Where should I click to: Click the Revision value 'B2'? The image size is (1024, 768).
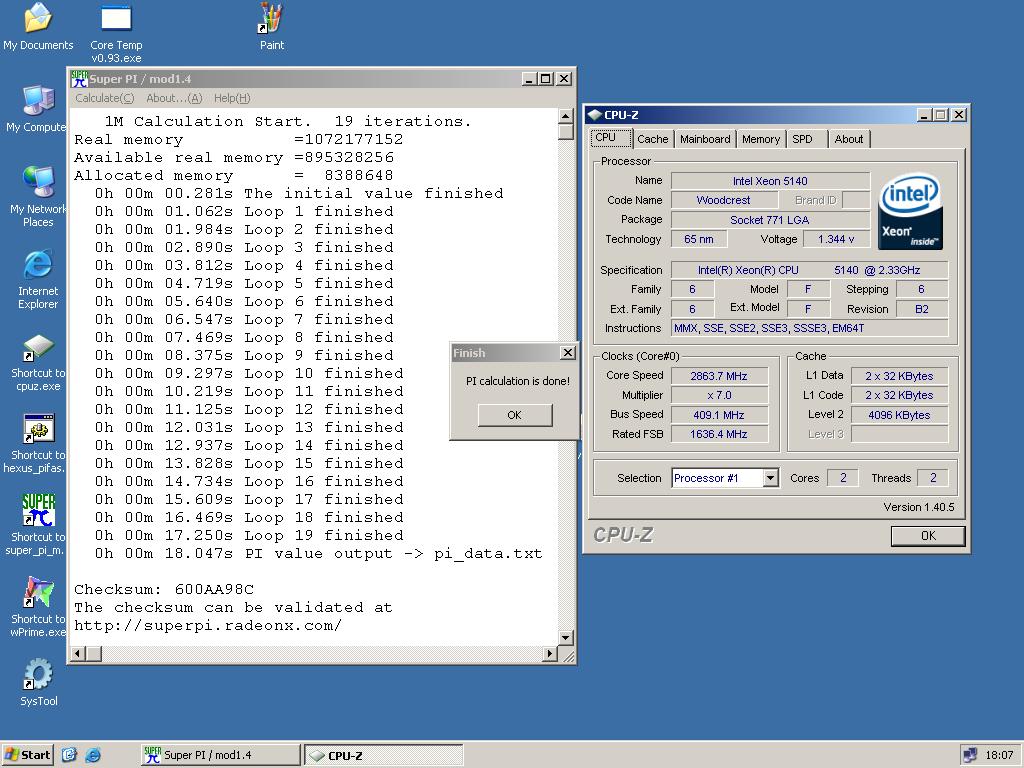pos(921,309)
